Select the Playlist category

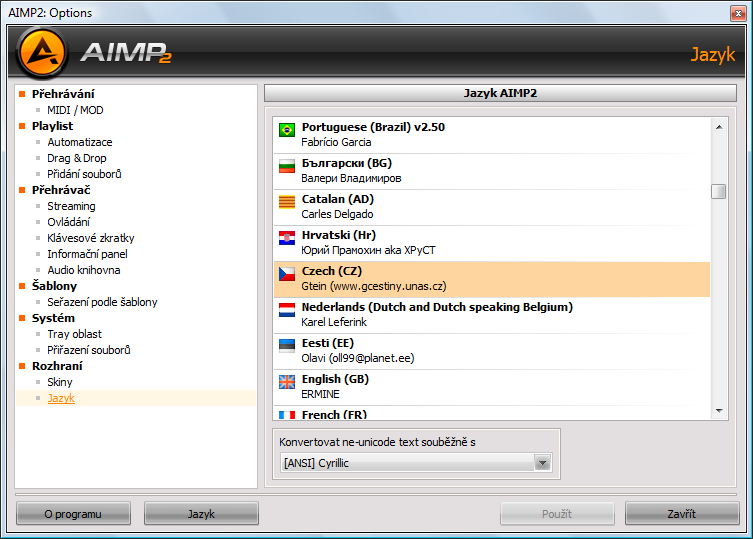tap(52, 126)
